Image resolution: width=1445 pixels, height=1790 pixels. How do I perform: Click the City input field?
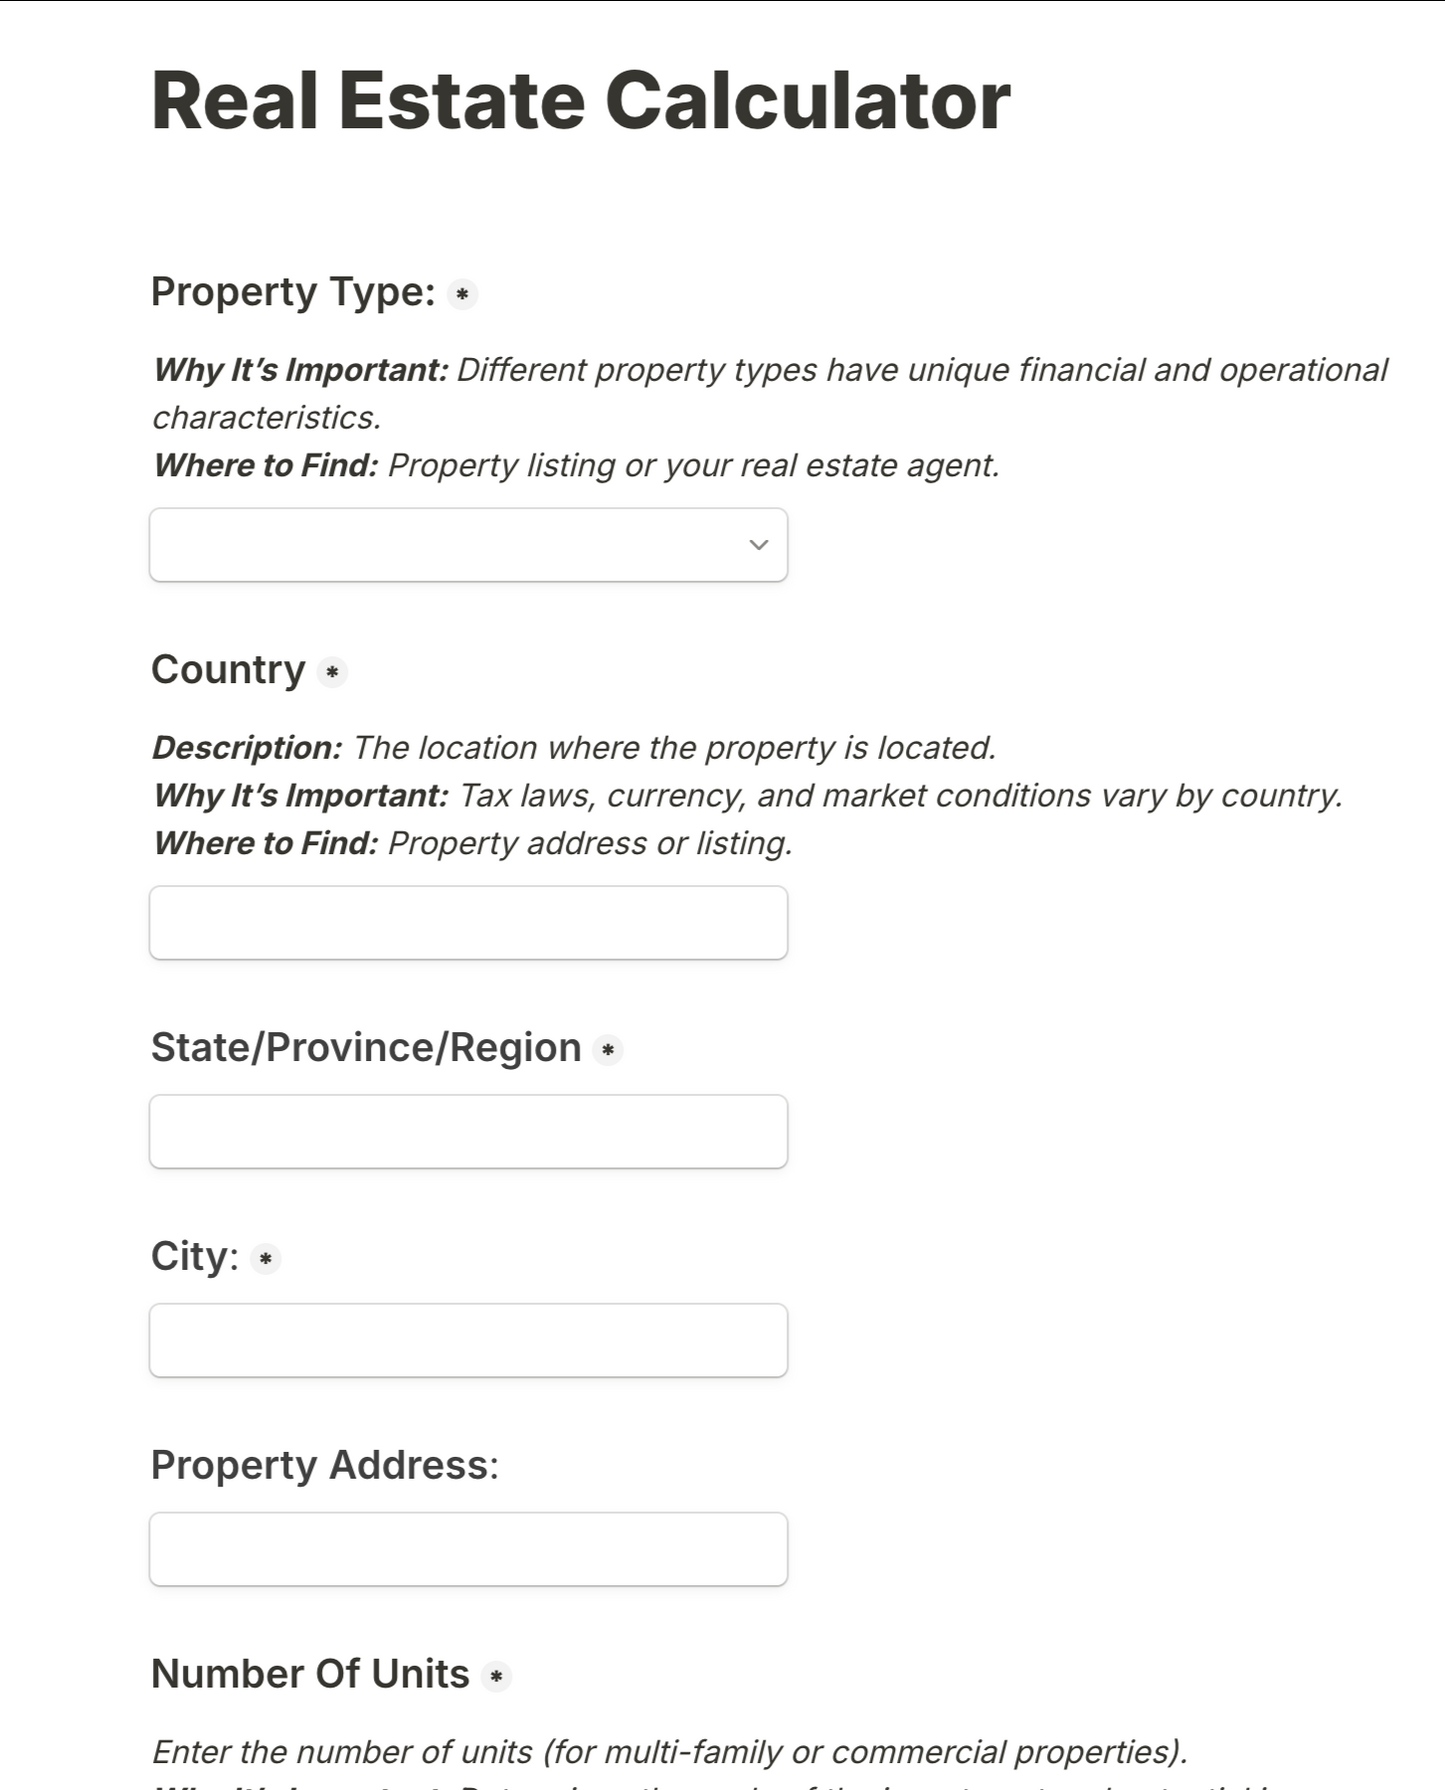tap(468, 1340)
